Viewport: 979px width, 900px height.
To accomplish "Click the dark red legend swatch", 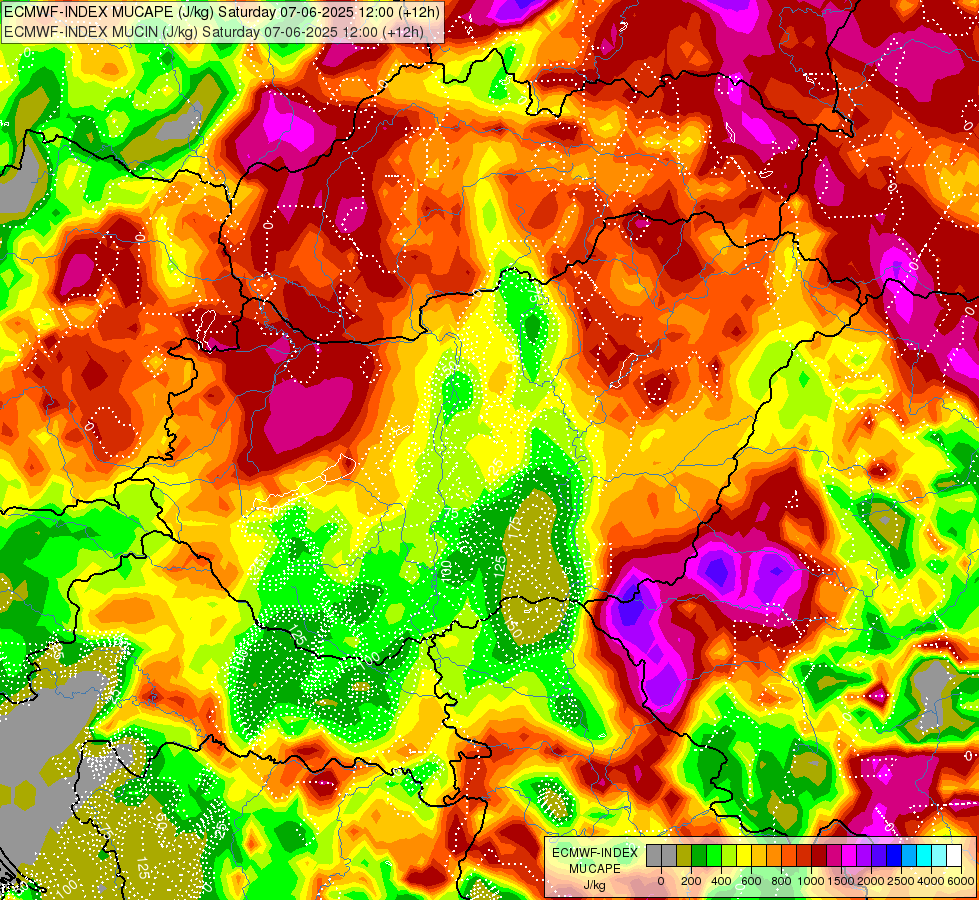I will click(x=819, y=855).
